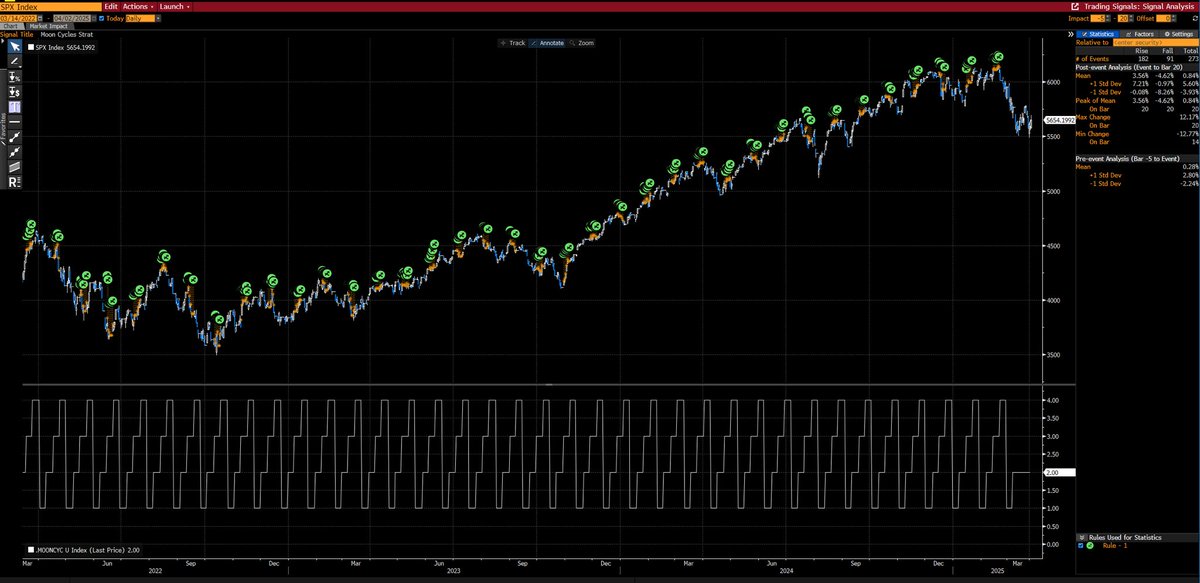The width and height of the screenshot is (1200, 583).
Task: Toggle the SPX Index legend checkbox
Action: click(x=31, y=47)
